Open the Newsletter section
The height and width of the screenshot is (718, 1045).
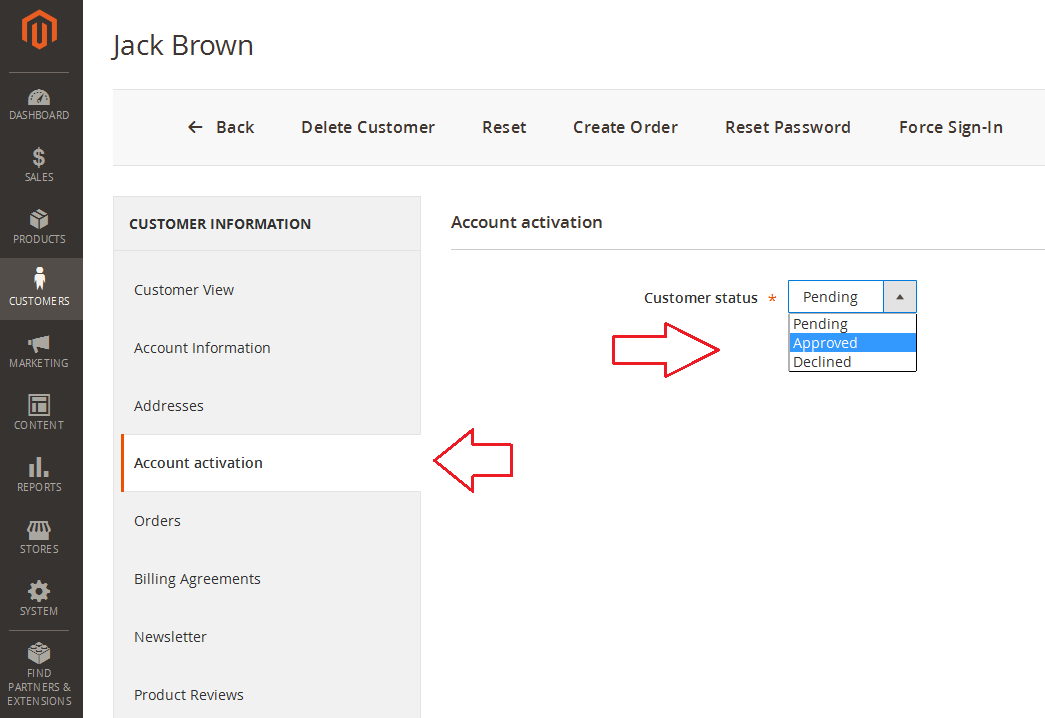tap(170, 636)
